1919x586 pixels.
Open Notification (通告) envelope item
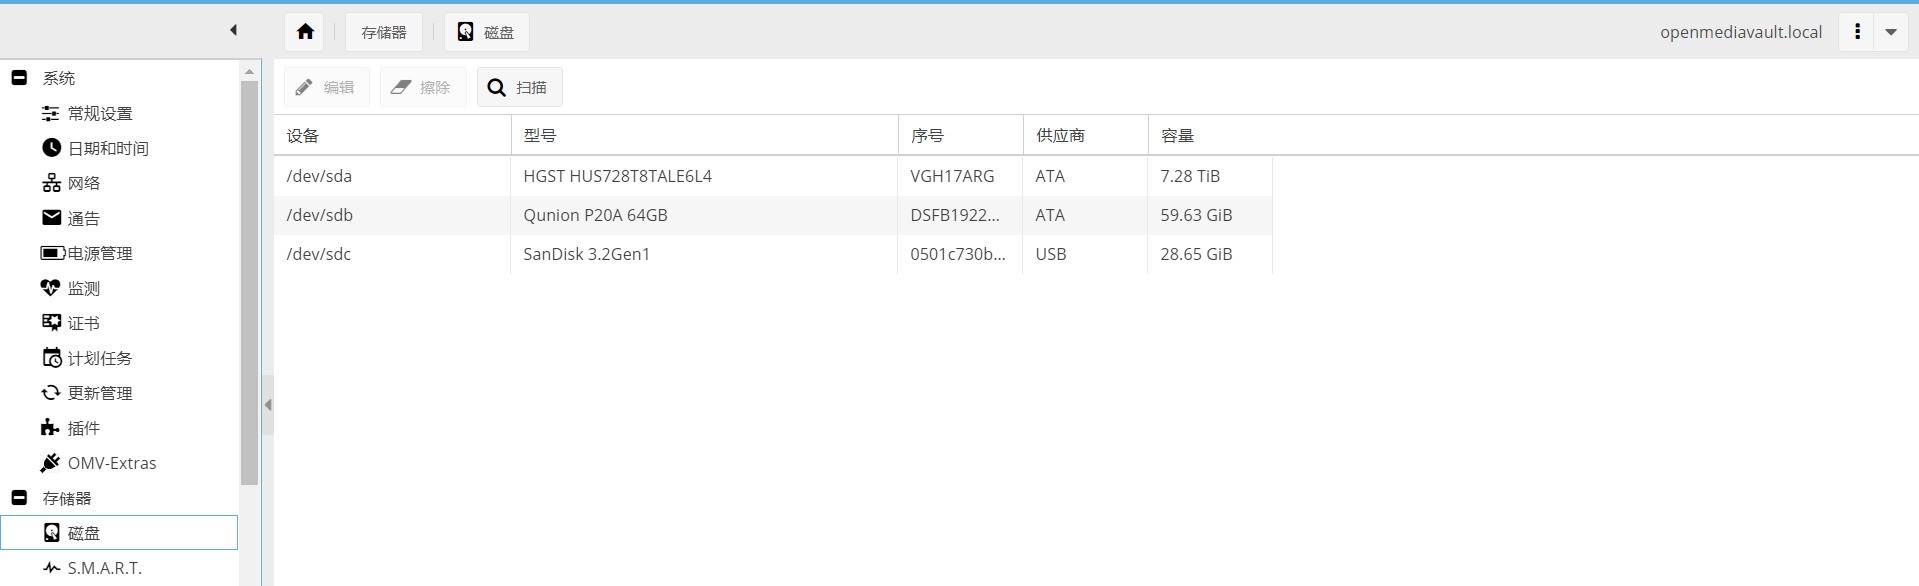[x=83, y=218]
